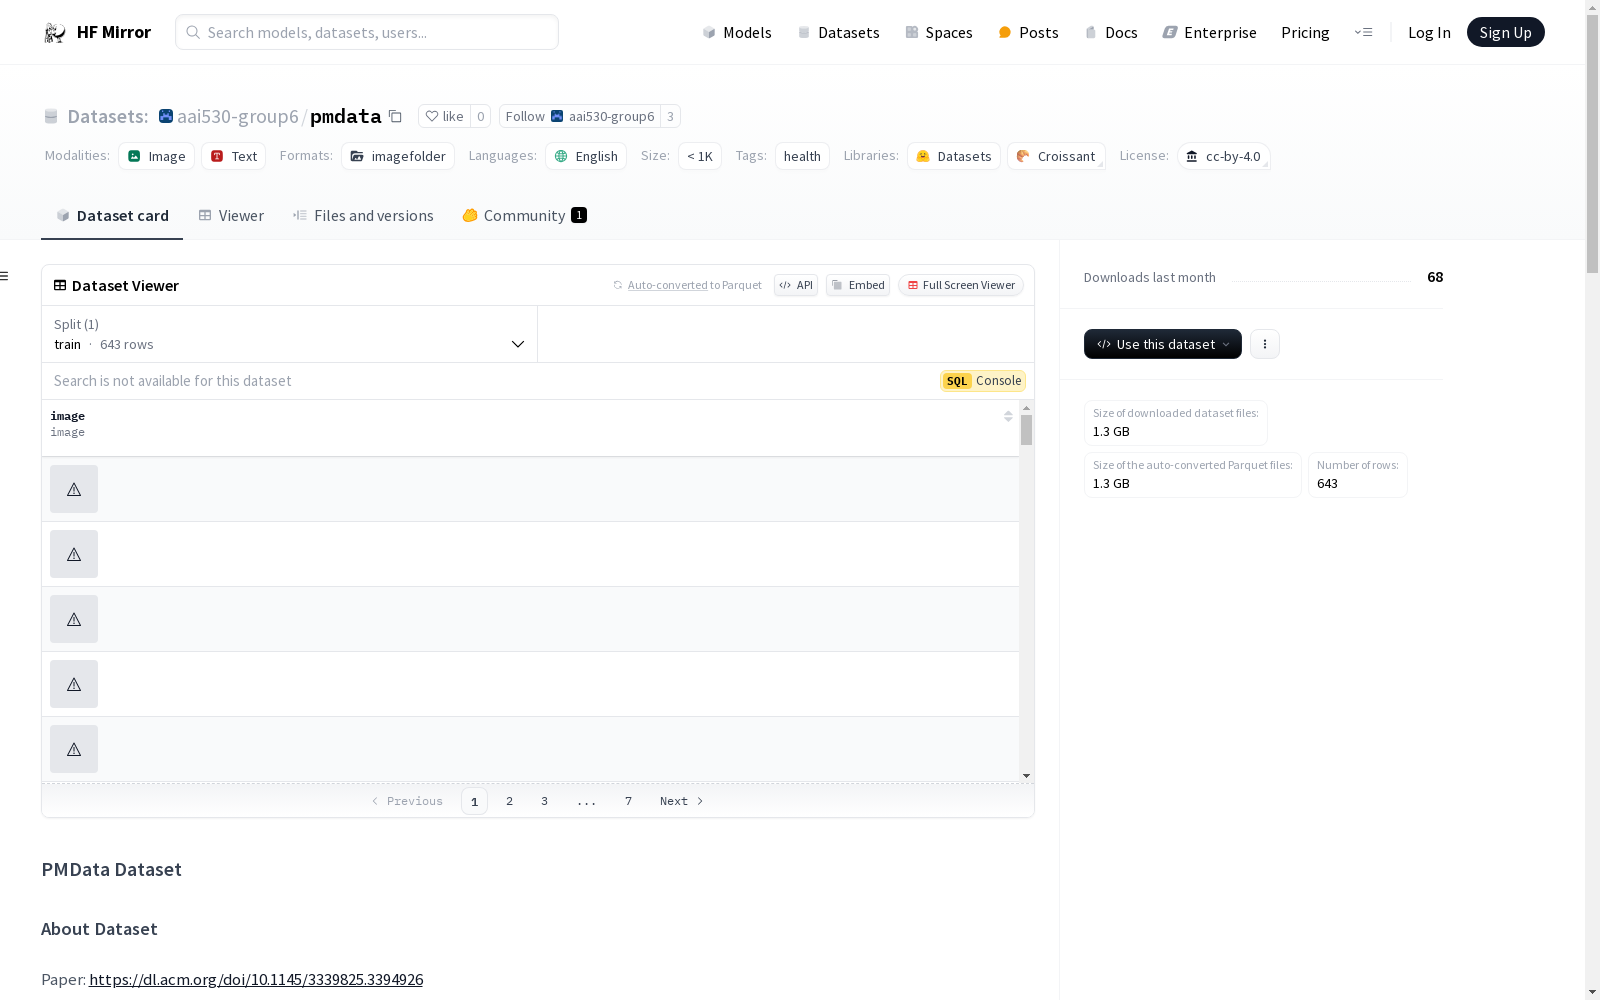Go to page 2 of viewer
This screenshot has height=1000, width=1600.
tap(509, 801)
